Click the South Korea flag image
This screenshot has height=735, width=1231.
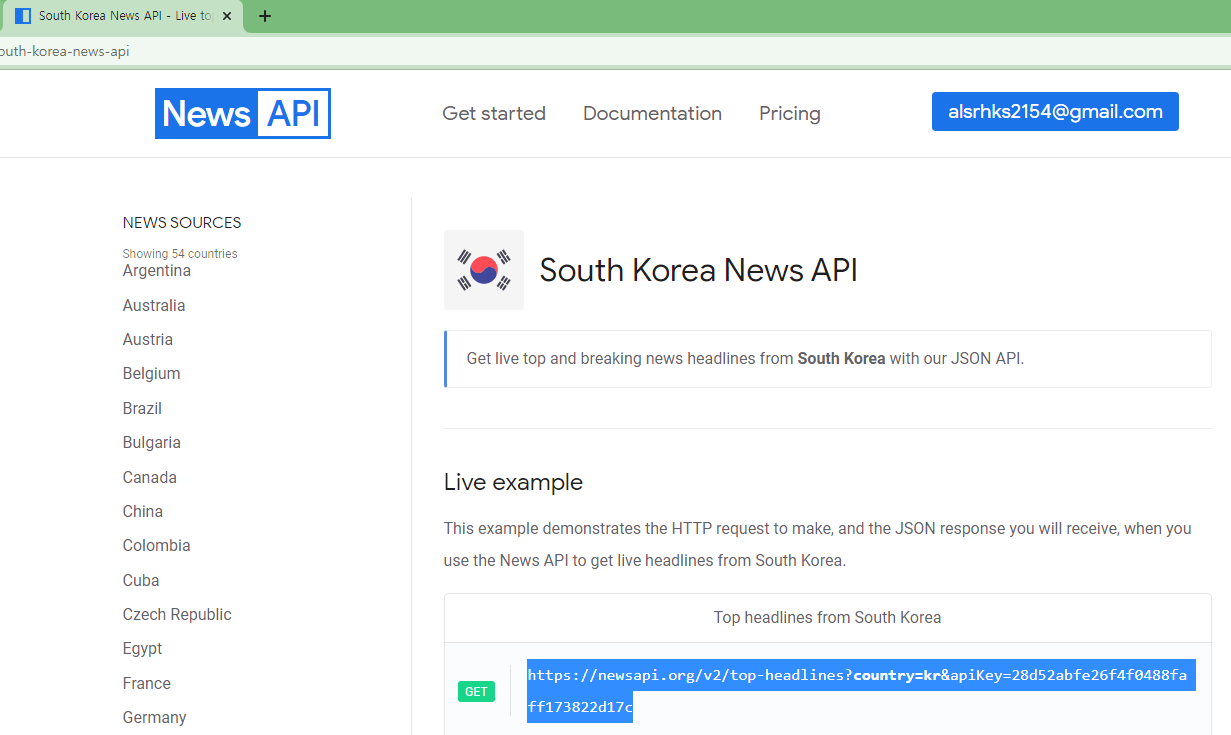pyautogui.click(x=484, y=270)
